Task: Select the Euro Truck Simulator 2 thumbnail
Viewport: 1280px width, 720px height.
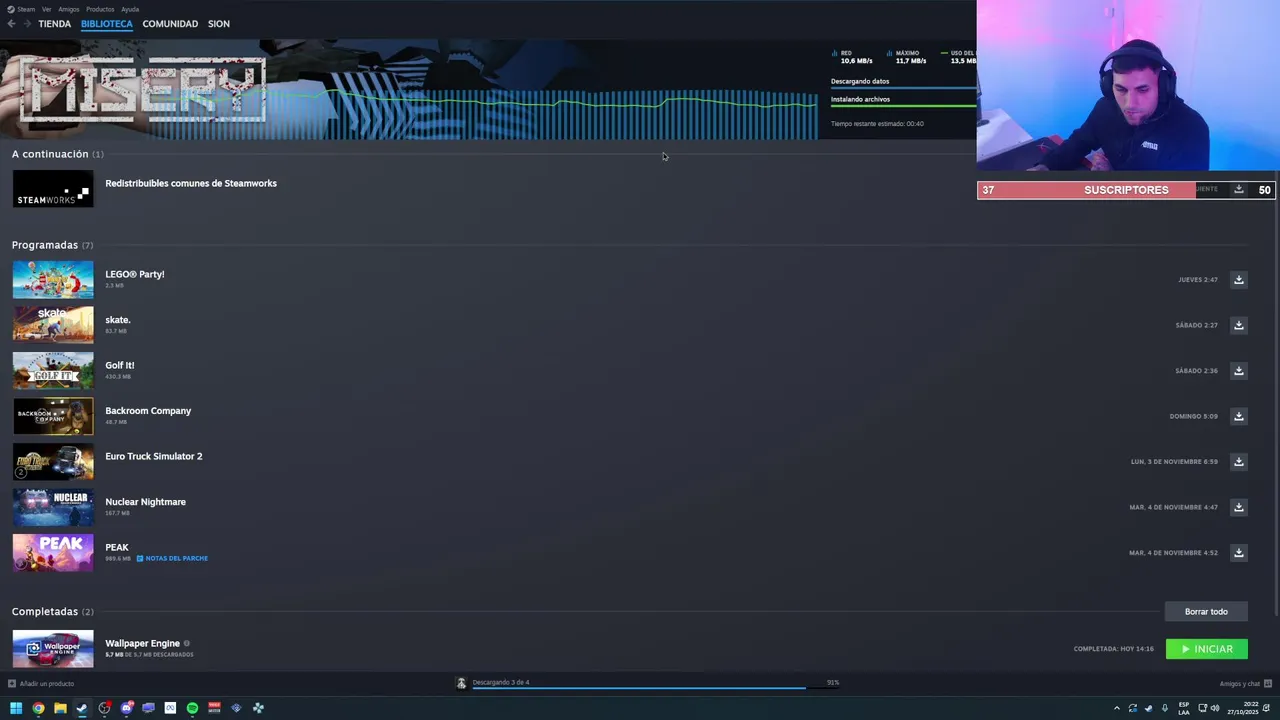Action: coord(53,462)
